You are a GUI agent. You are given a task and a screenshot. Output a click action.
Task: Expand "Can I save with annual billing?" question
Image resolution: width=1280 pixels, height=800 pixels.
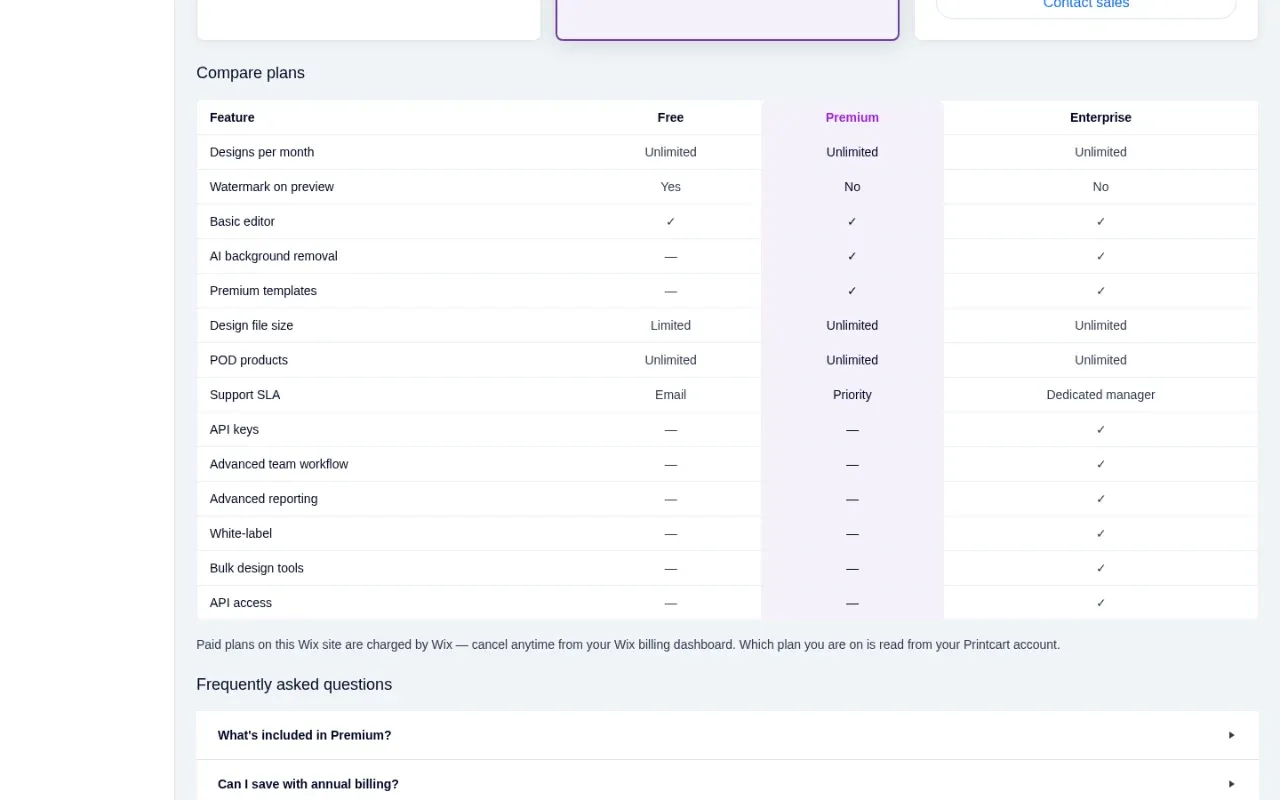pos(727,784)
